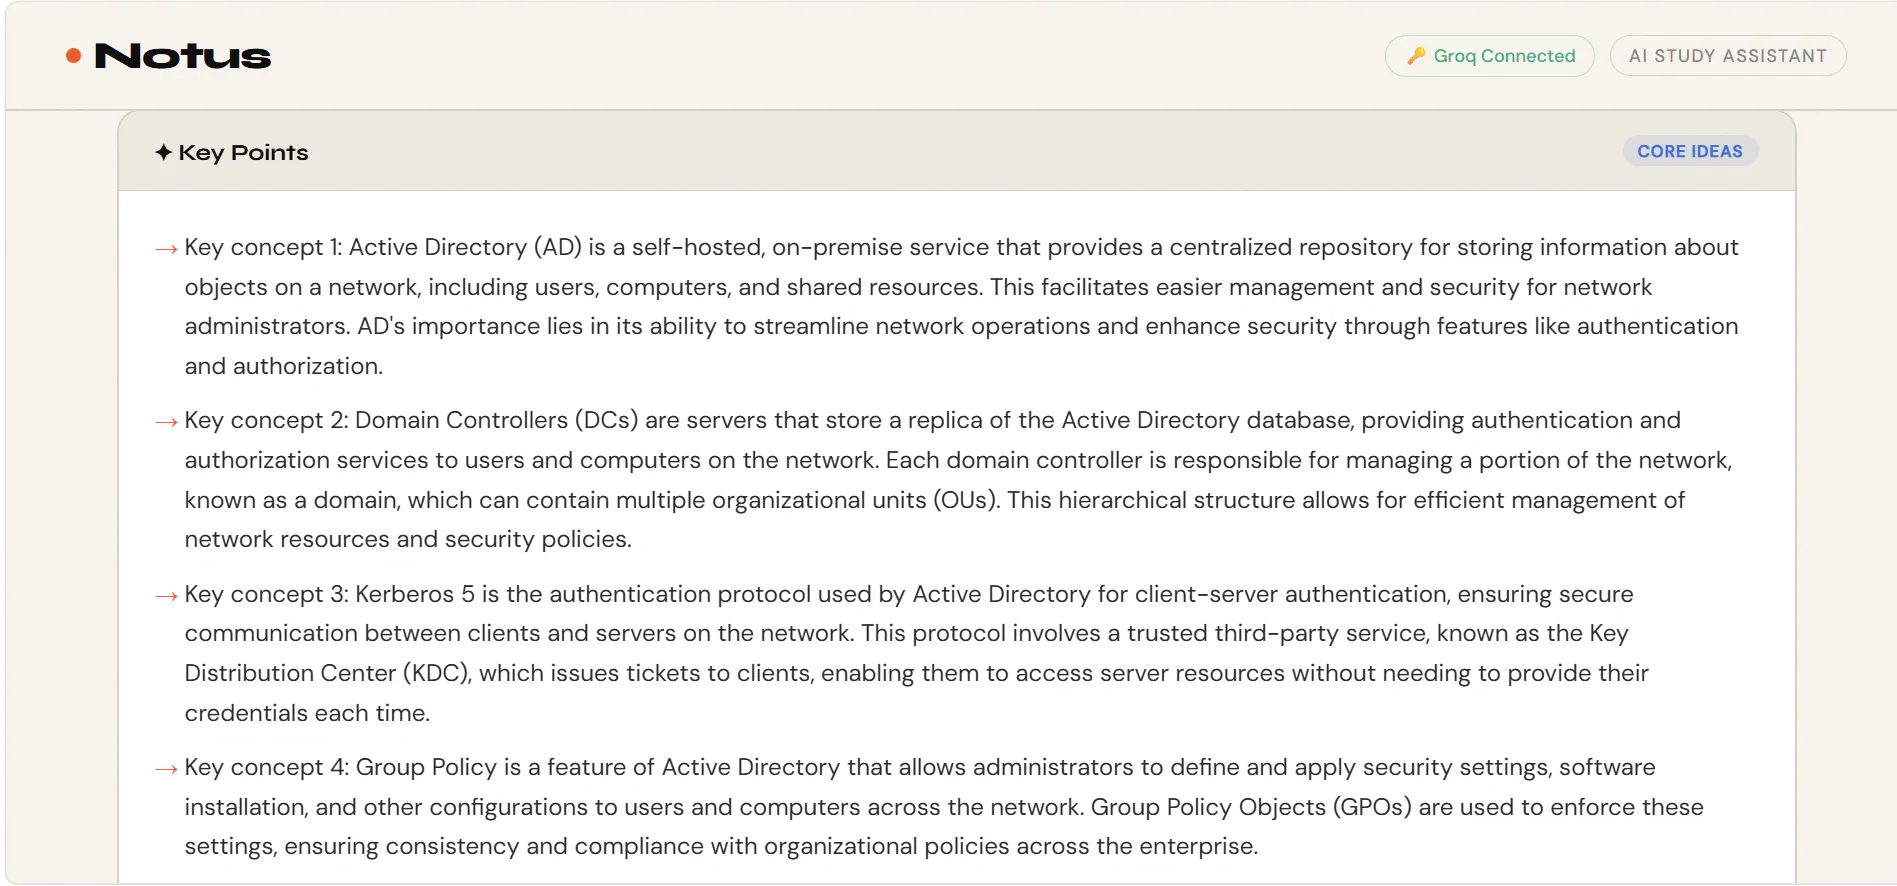Click the Key concept 2 Domain Controllers paragraph
The image size is (1897, 886).
(x=959, y=480)
